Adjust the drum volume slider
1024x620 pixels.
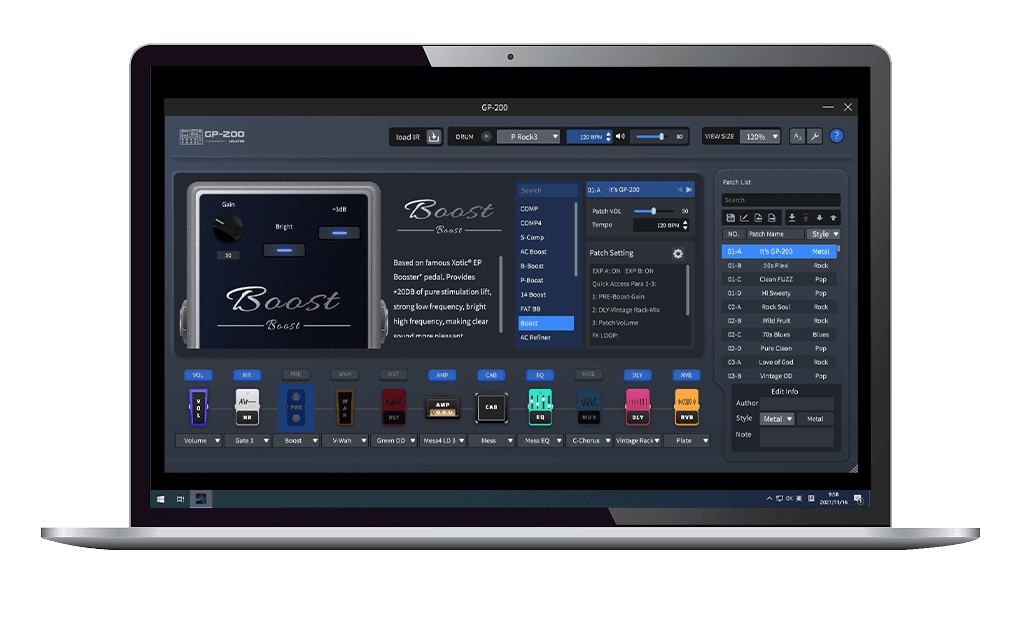point(650,137)
